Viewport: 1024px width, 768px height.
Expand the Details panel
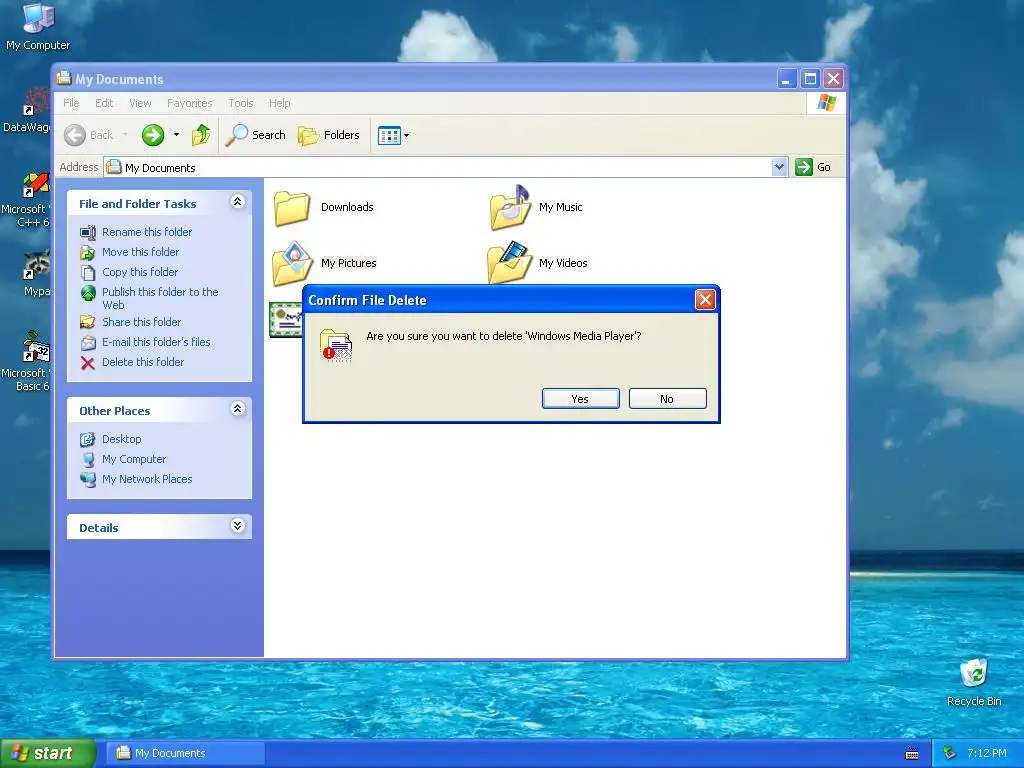click(238, 526)
